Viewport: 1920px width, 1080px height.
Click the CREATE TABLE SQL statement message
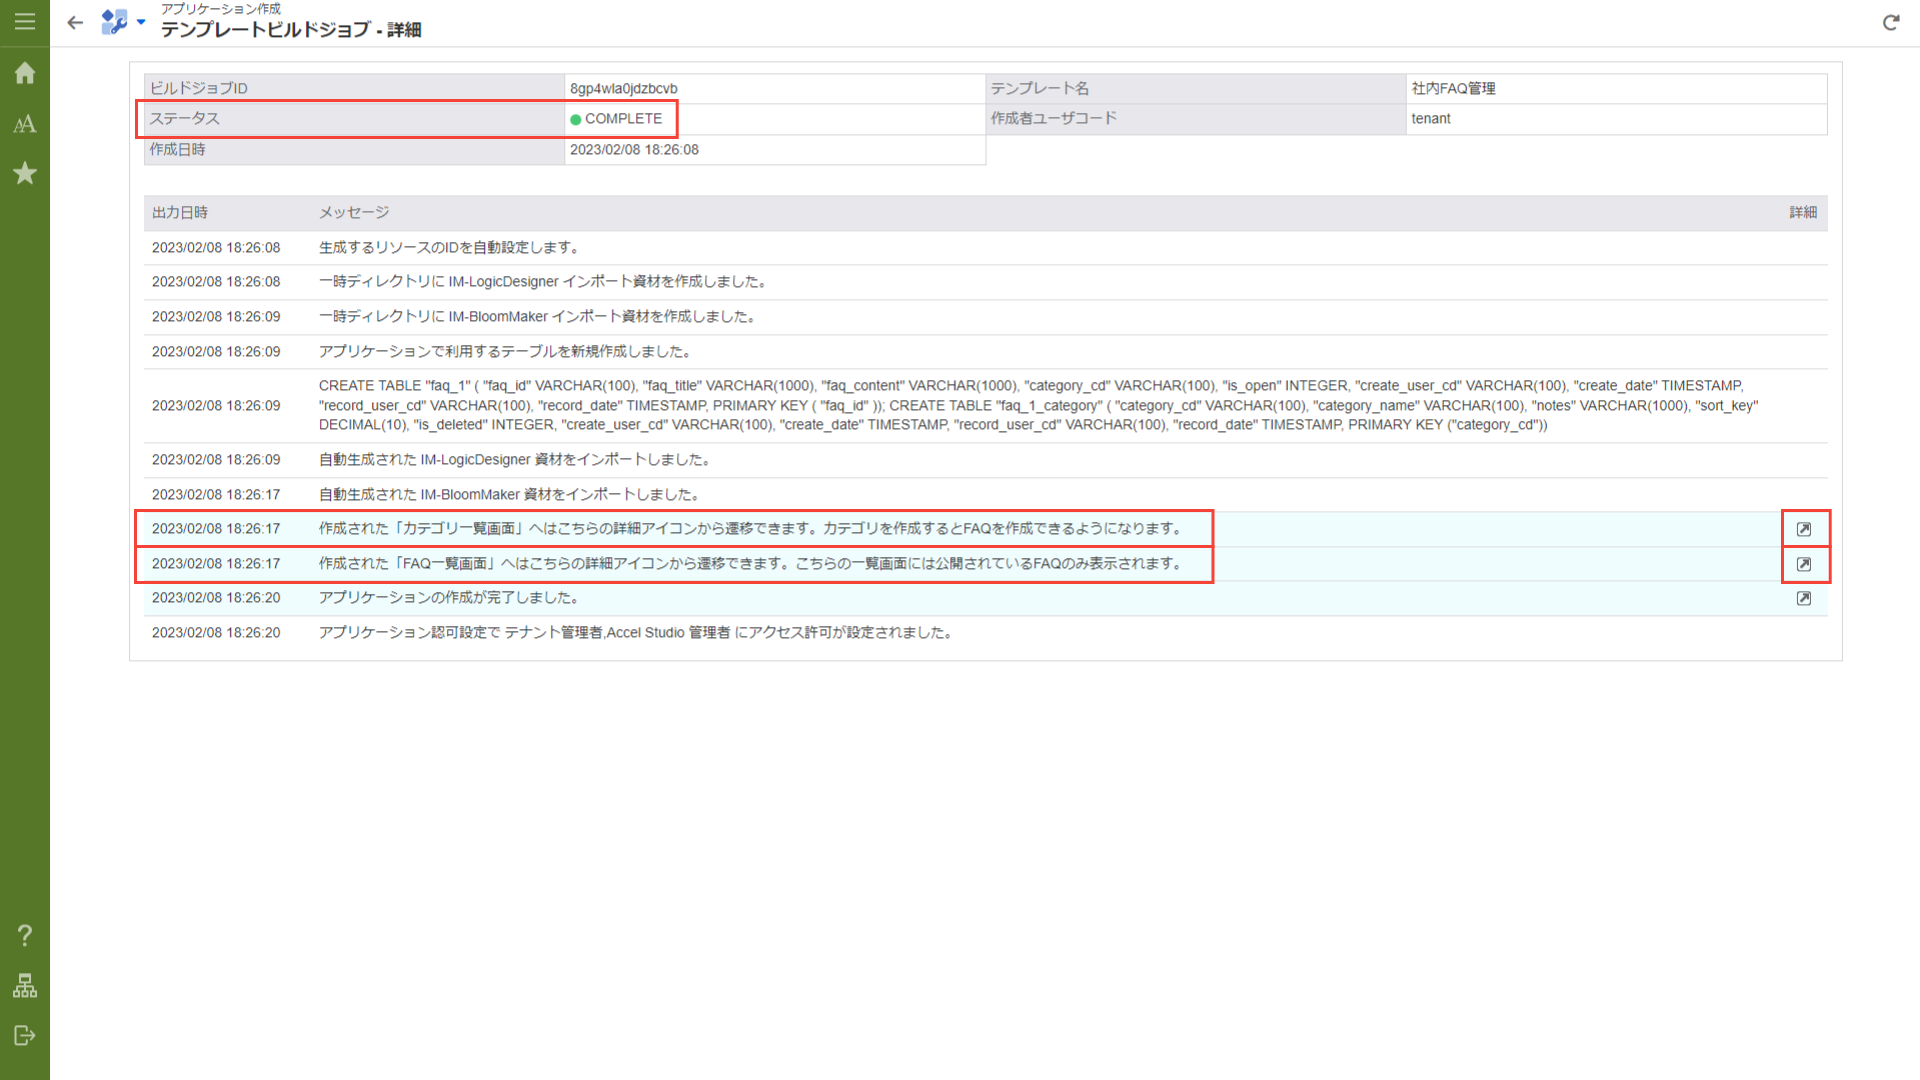[x=1038, y=405]
